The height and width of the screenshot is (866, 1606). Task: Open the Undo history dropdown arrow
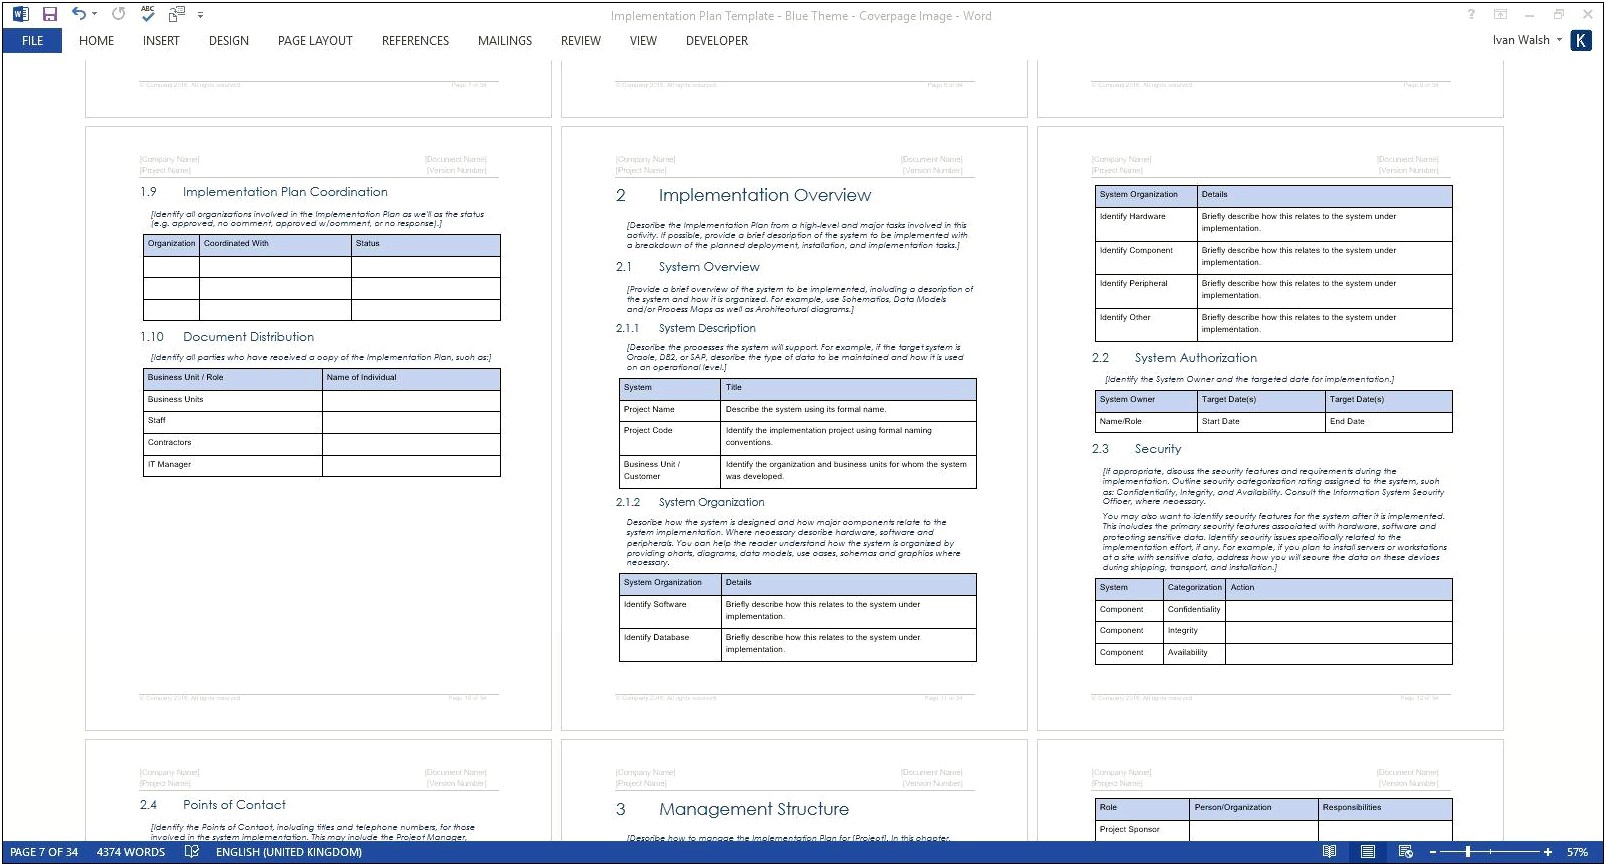click(95, 14)
